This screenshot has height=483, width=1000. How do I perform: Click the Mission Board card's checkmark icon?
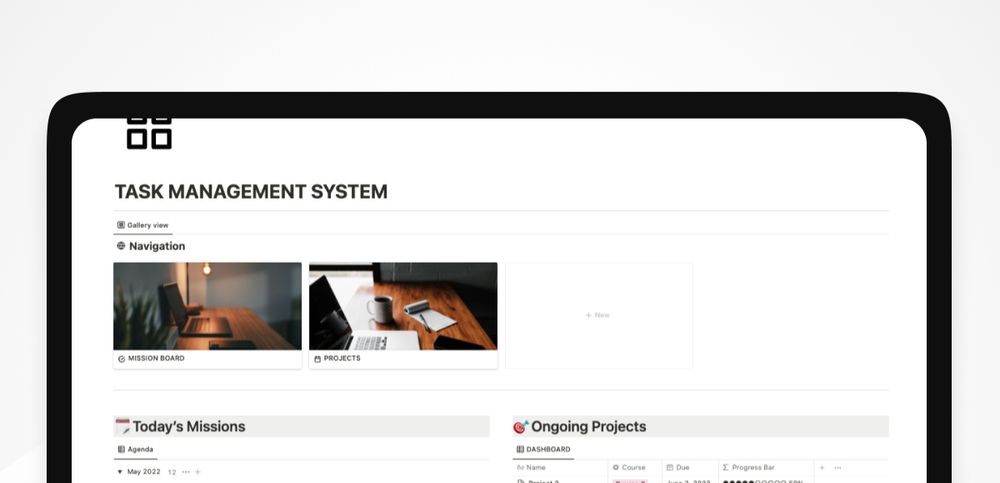pyautogui.click(x=122, y=358)
